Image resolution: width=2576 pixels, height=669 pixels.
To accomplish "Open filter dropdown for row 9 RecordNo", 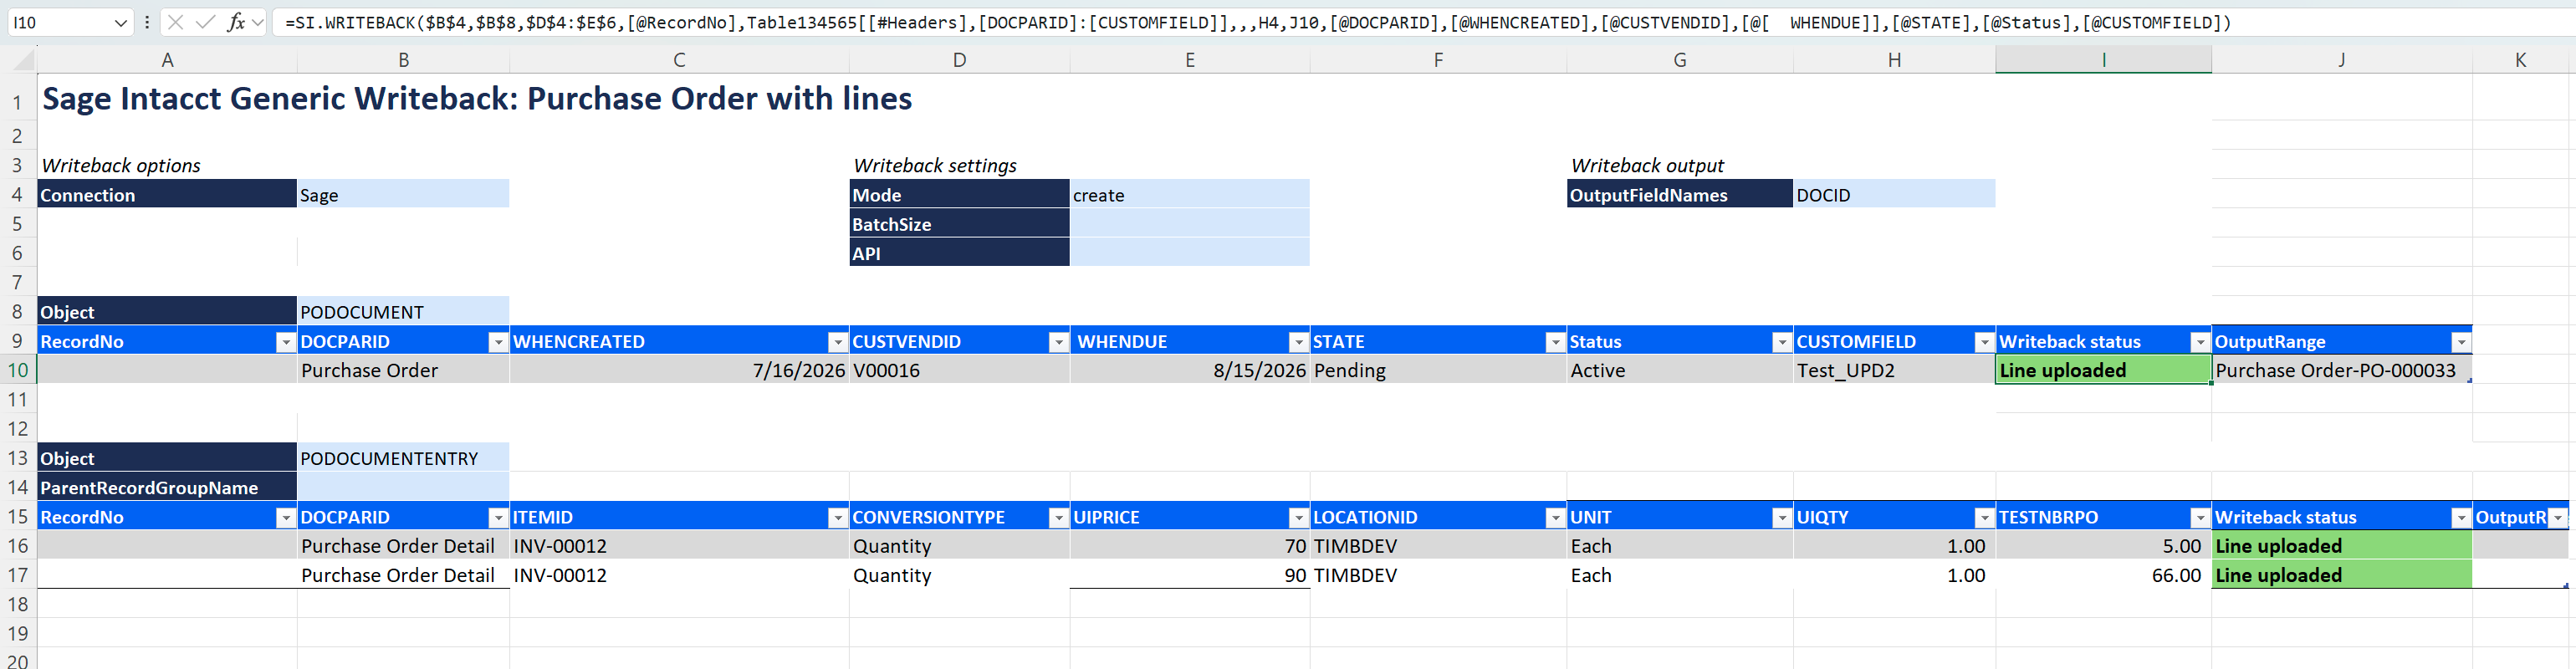I will coord(285,342).
